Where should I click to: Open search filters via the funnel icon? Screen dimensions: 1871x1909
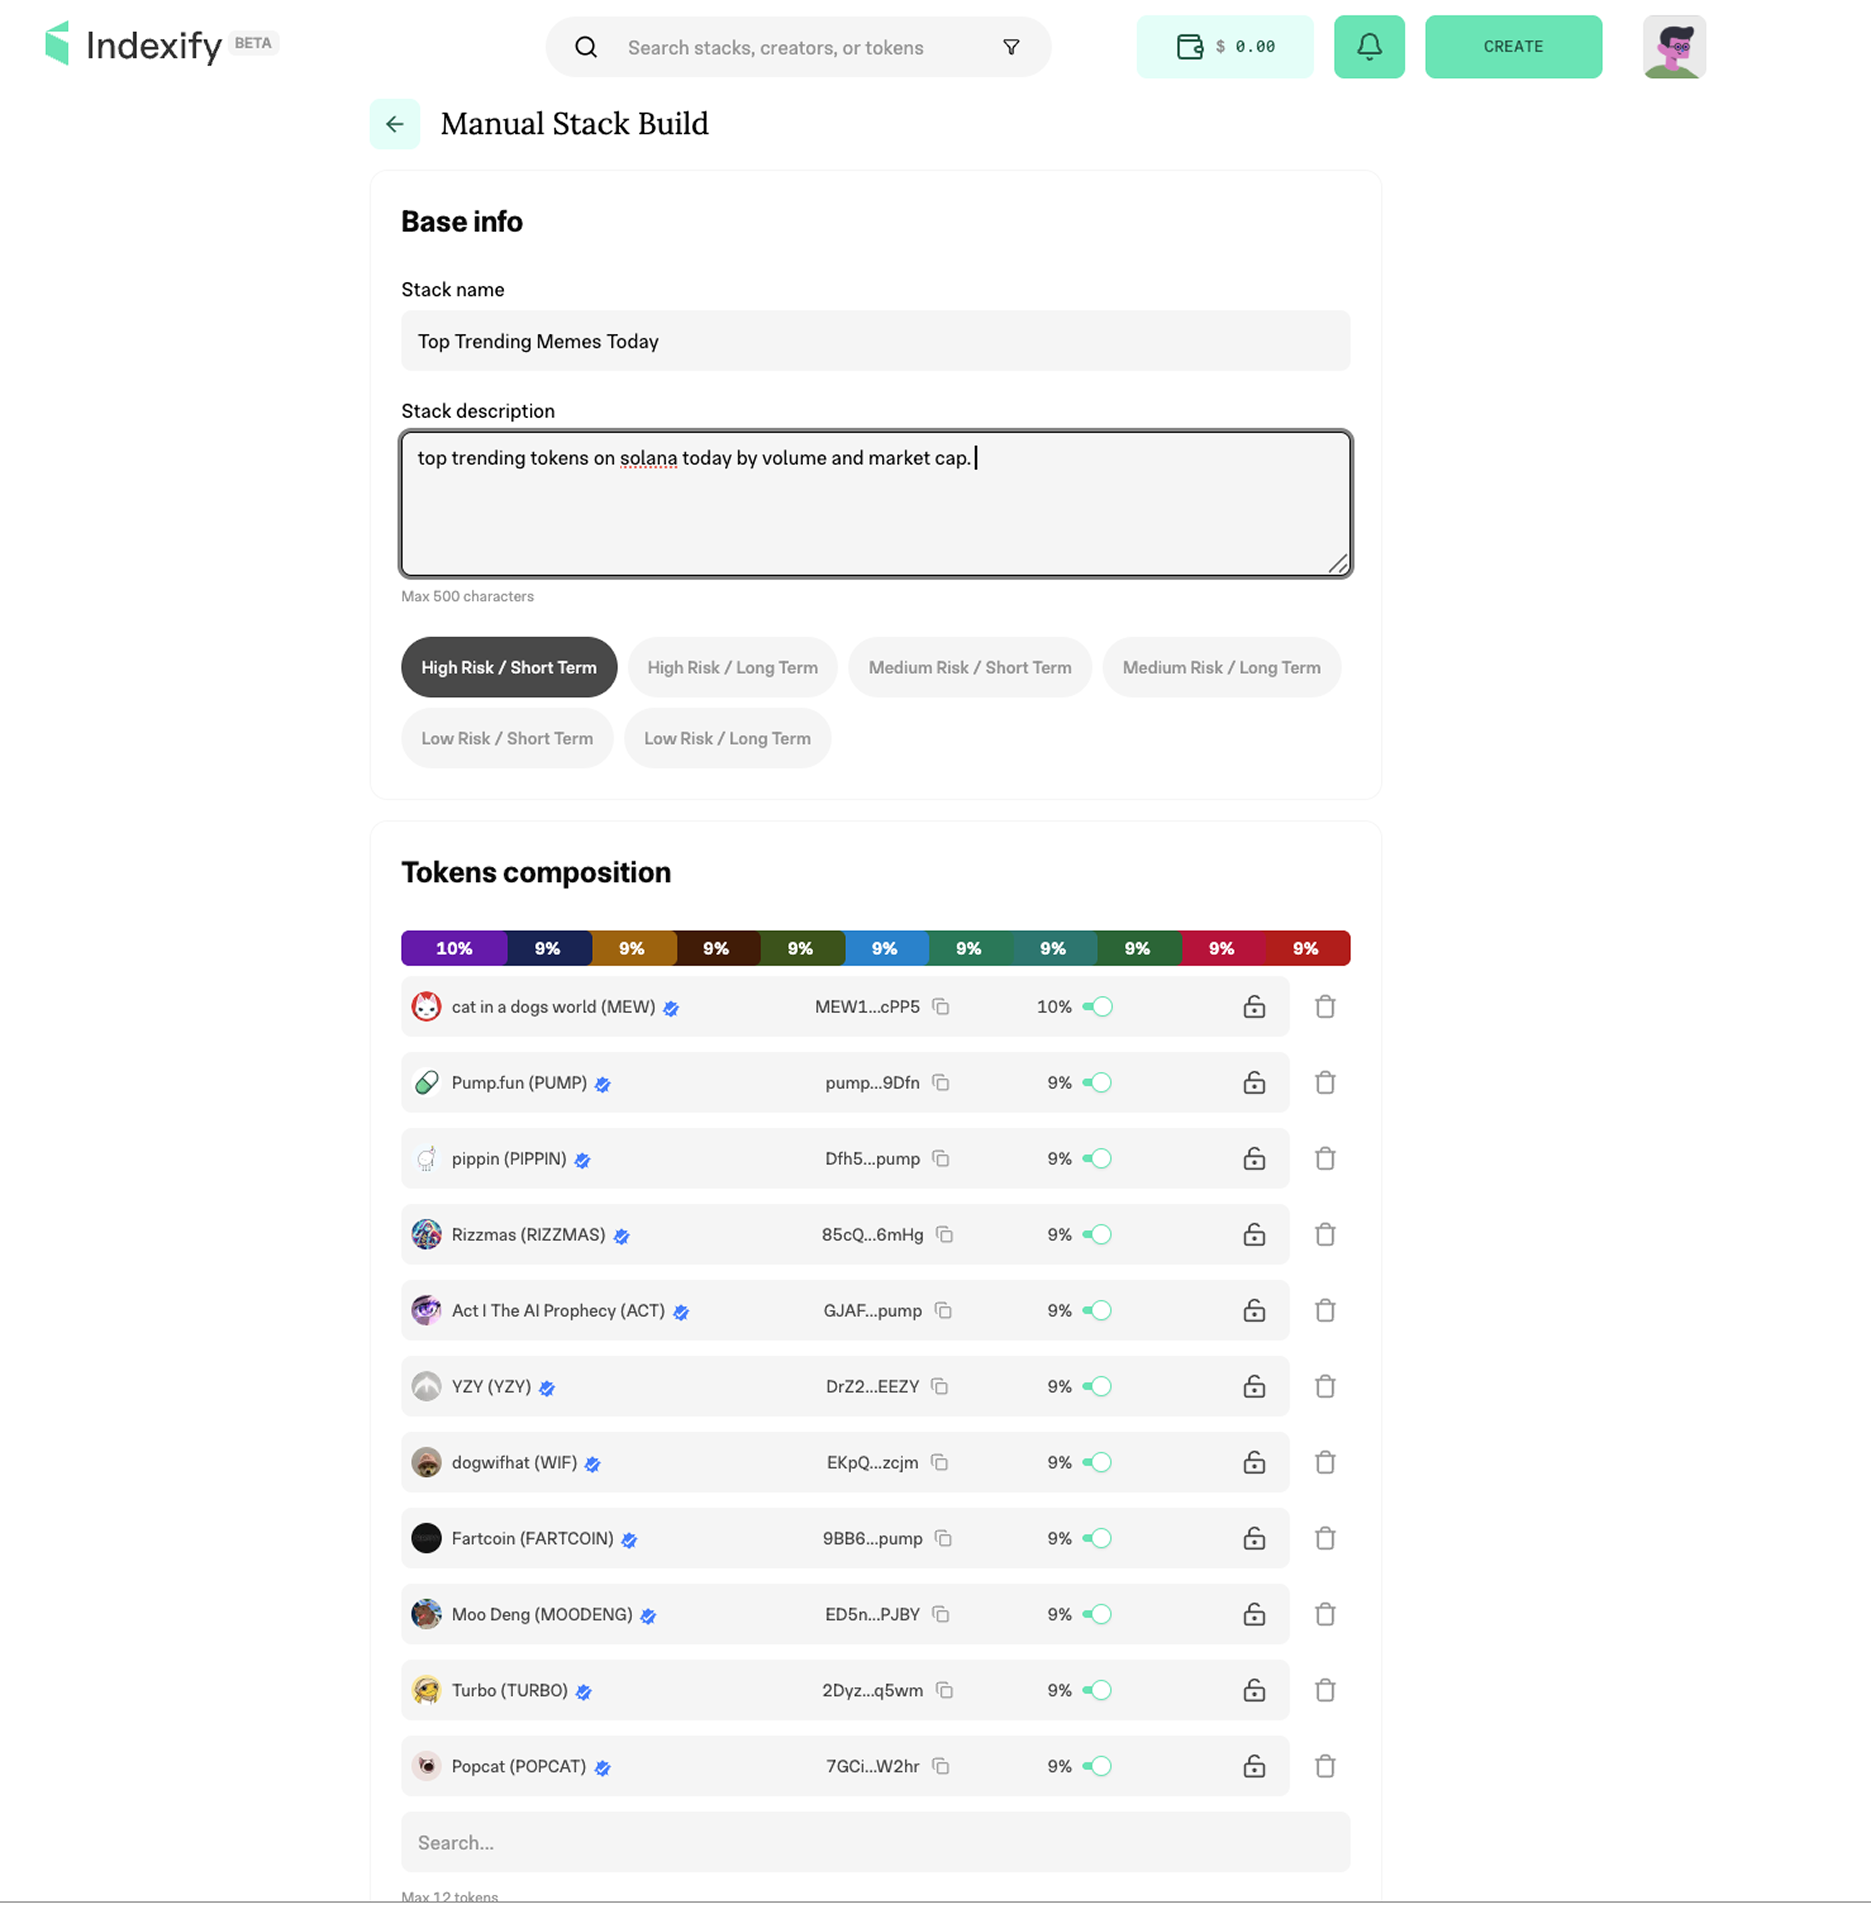(x=1011, y=46)
